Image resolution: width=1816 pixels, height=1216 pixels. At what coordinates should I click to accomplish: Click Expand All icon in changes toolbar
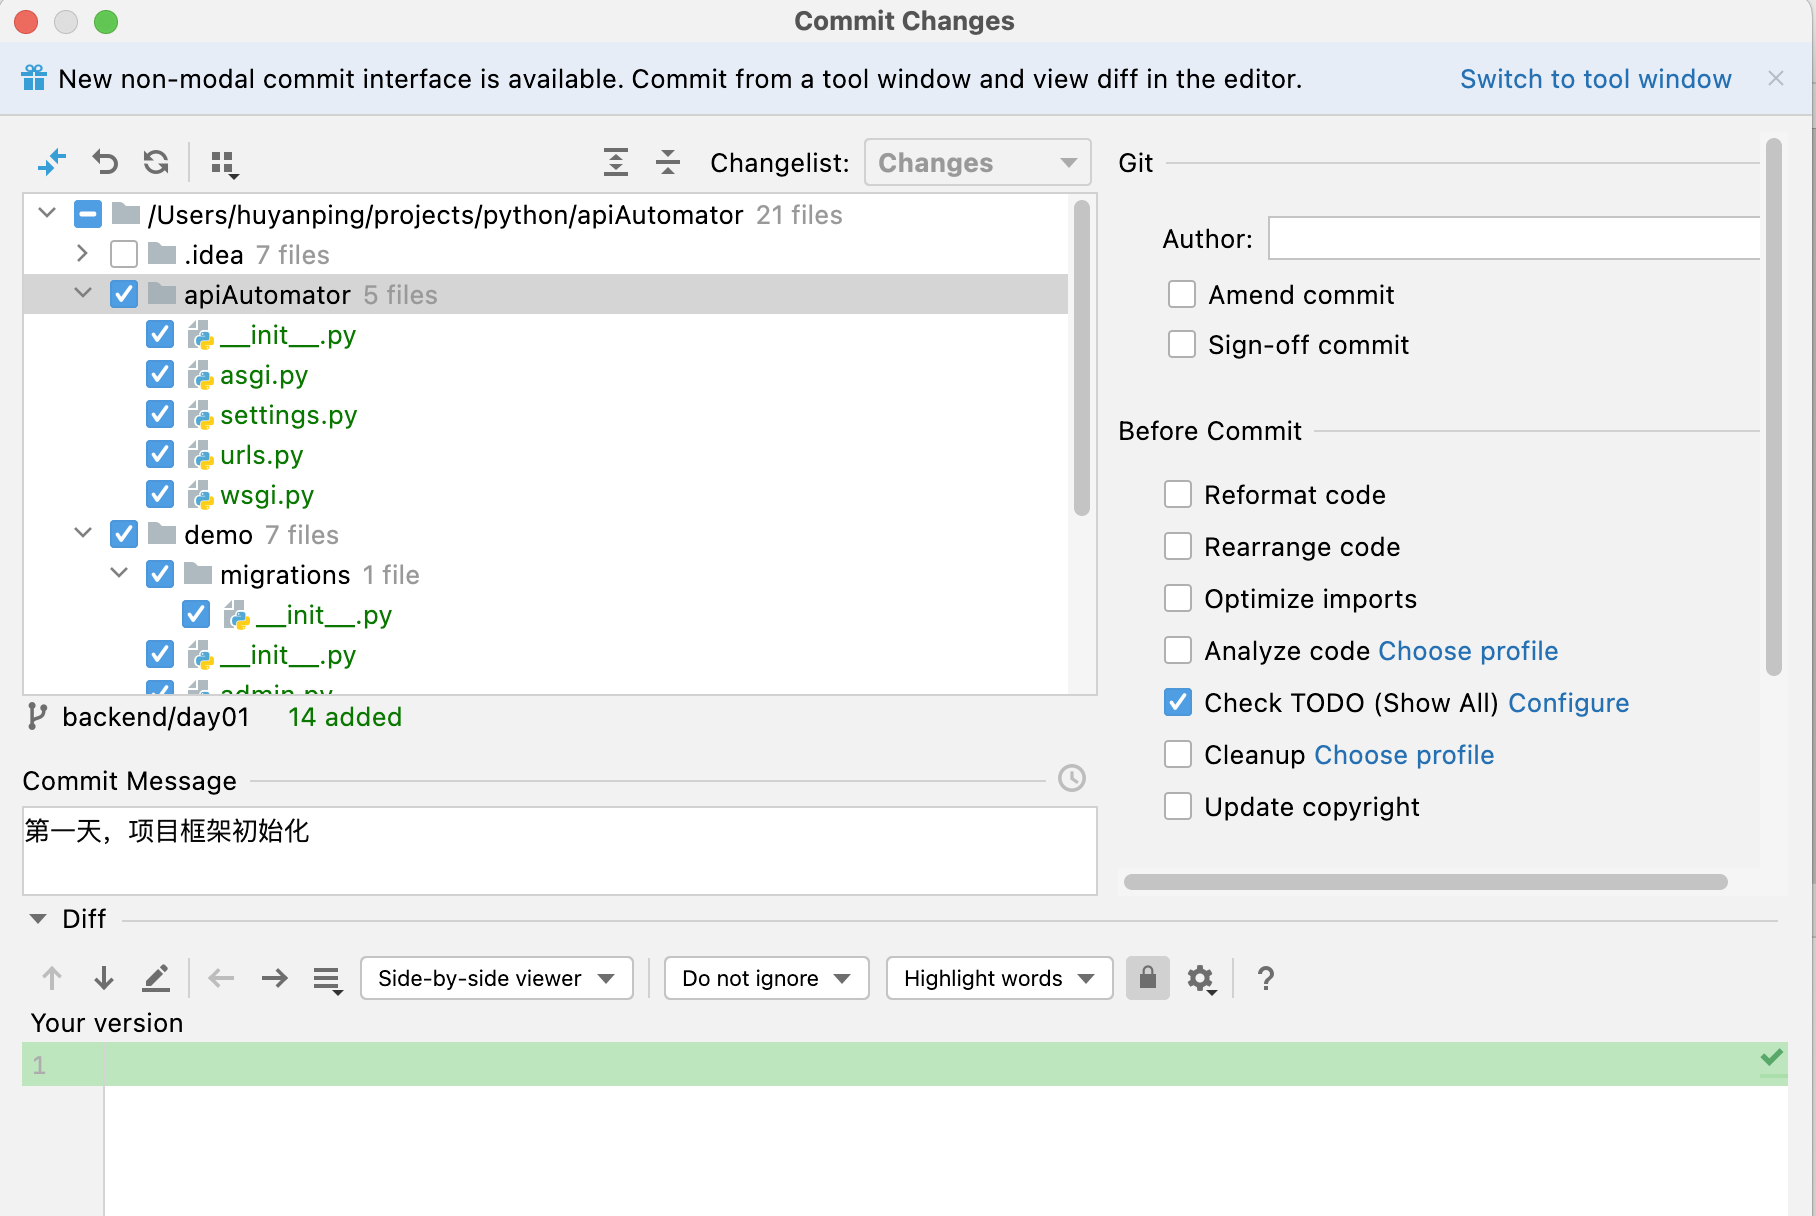point(616,162)
